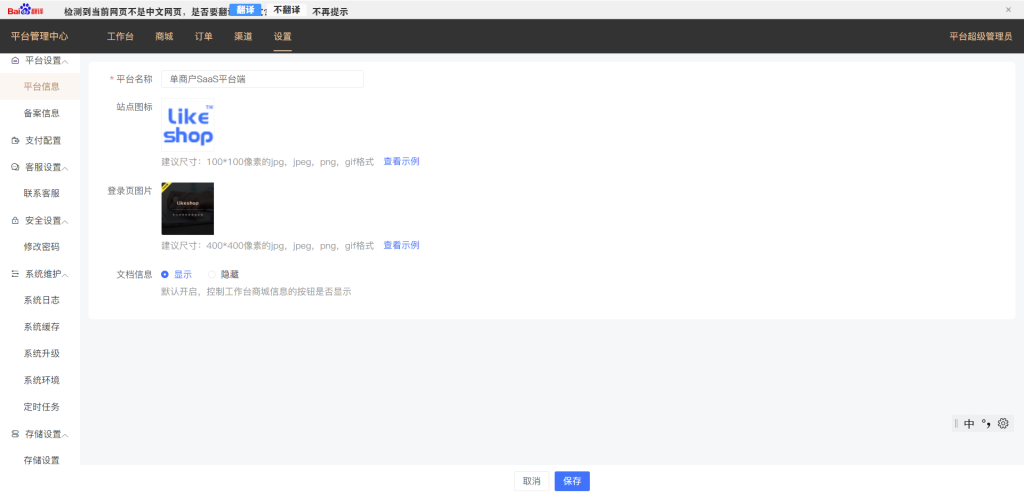Click the 客服设置 headset icon

15,167
